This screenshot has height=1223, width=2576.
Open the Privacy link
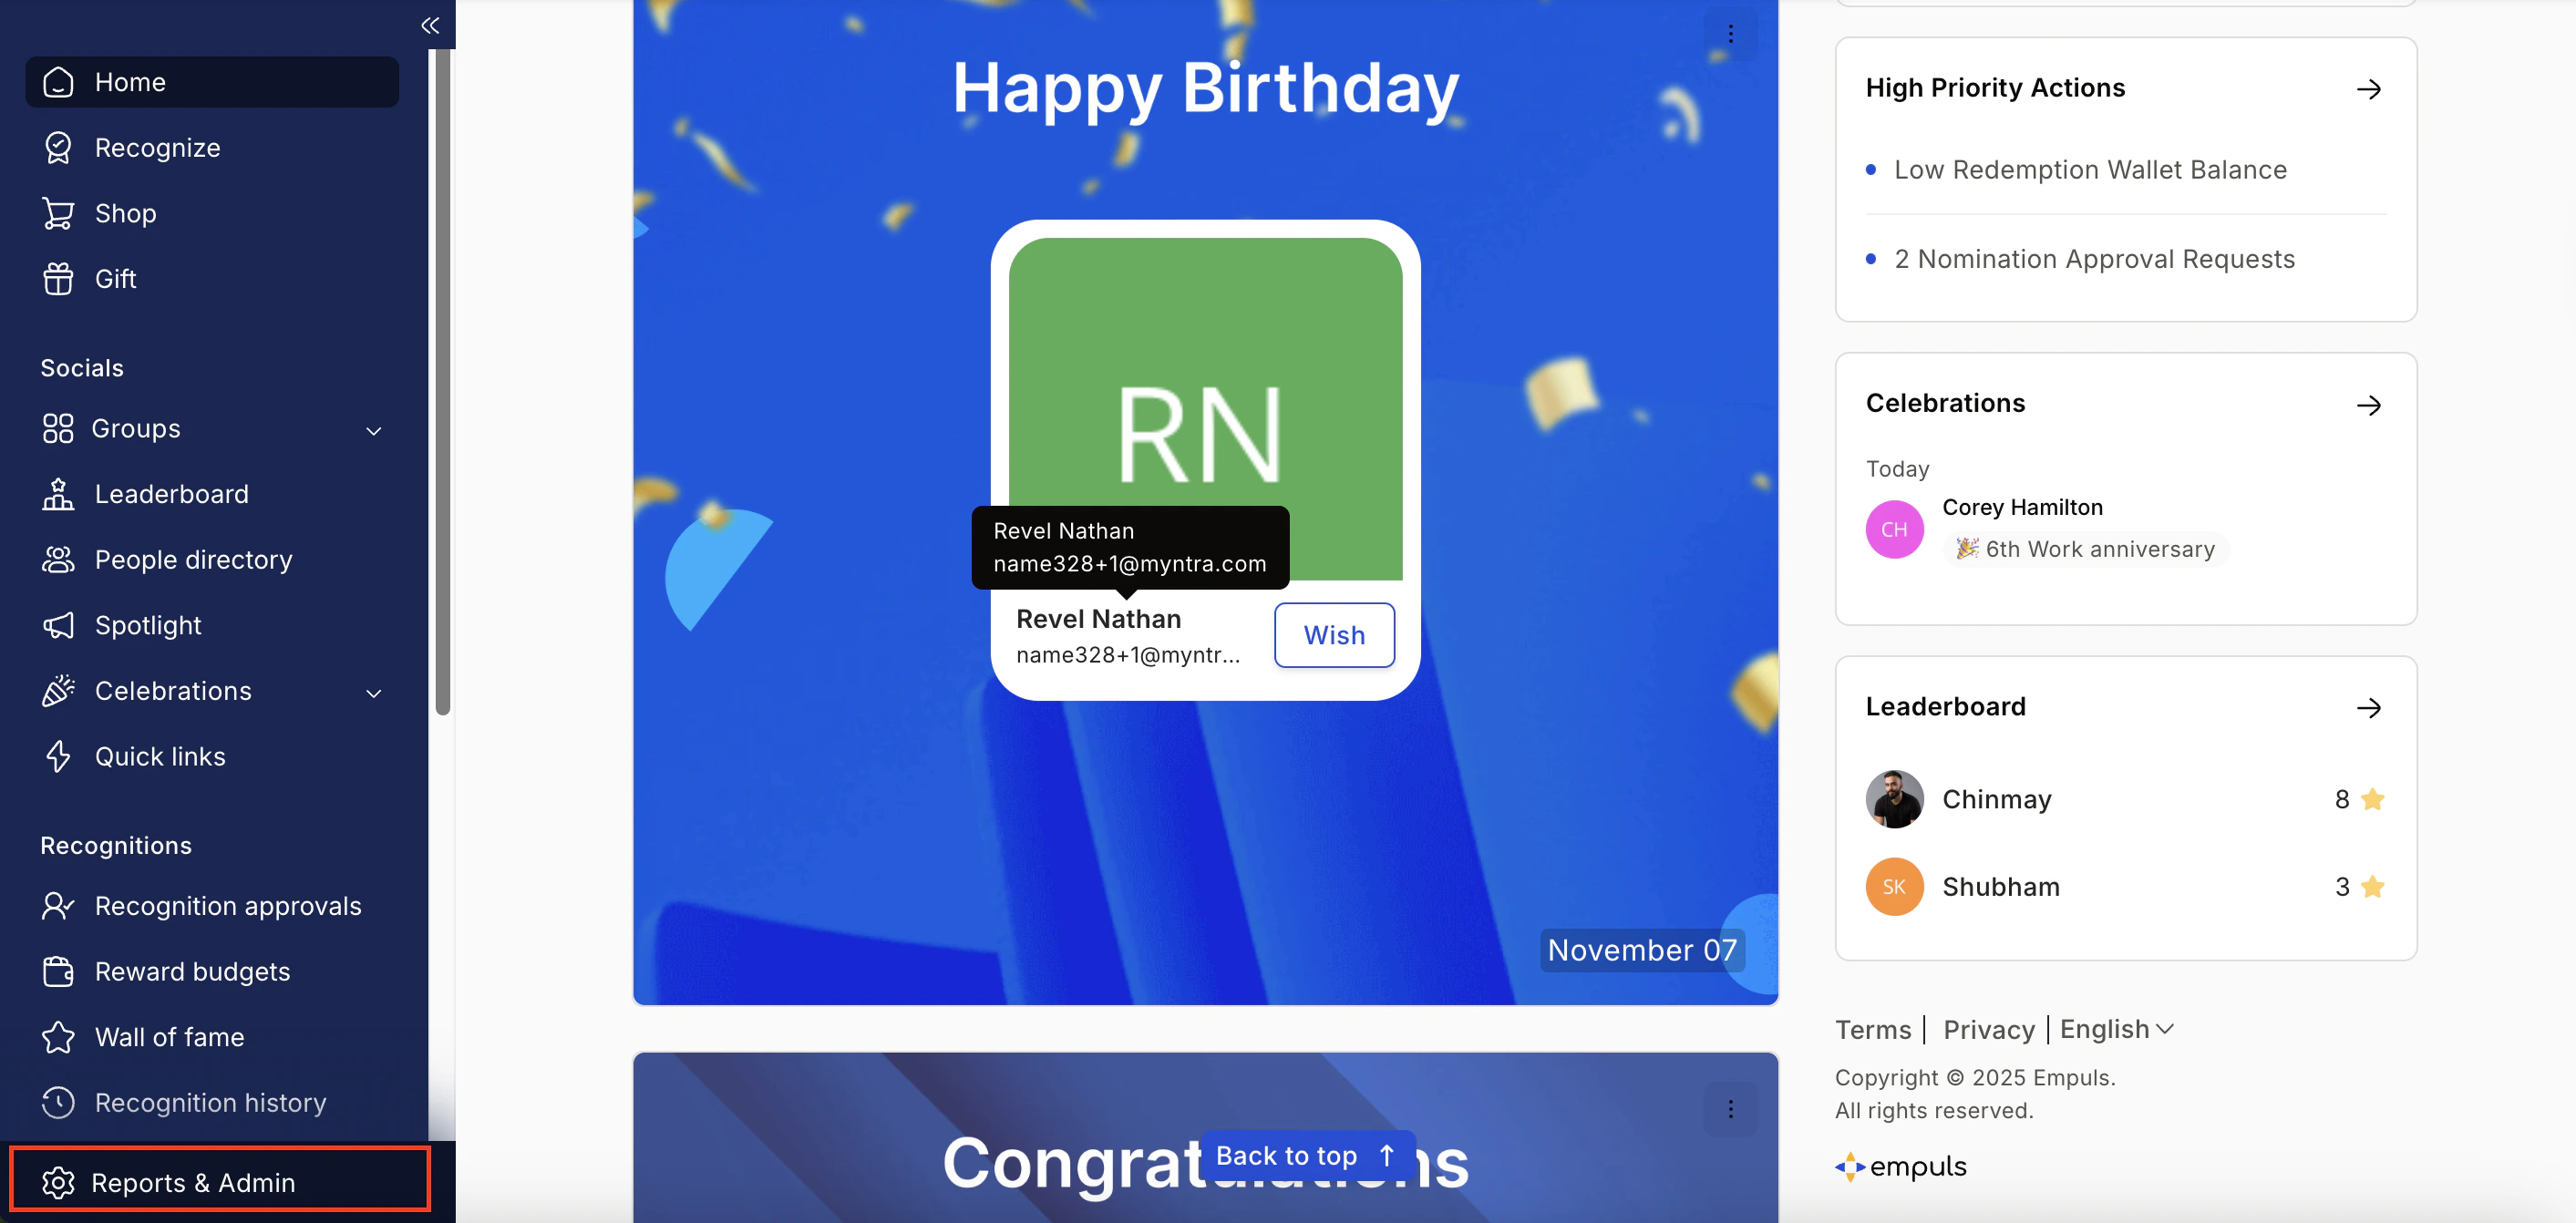coord(1988,1030)
